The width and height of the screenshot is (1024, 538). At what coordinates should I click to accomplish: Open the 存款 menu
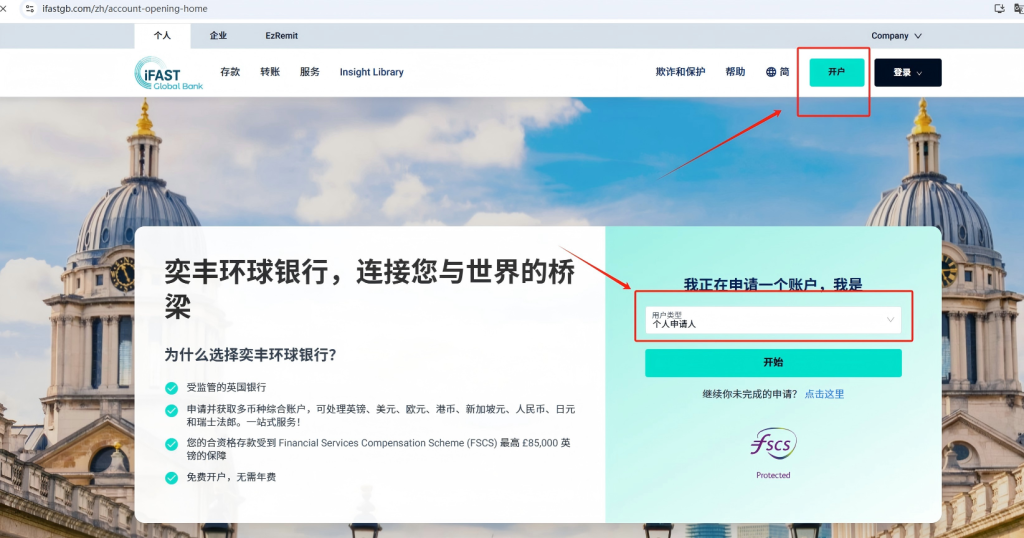click(x=230, y=72)
